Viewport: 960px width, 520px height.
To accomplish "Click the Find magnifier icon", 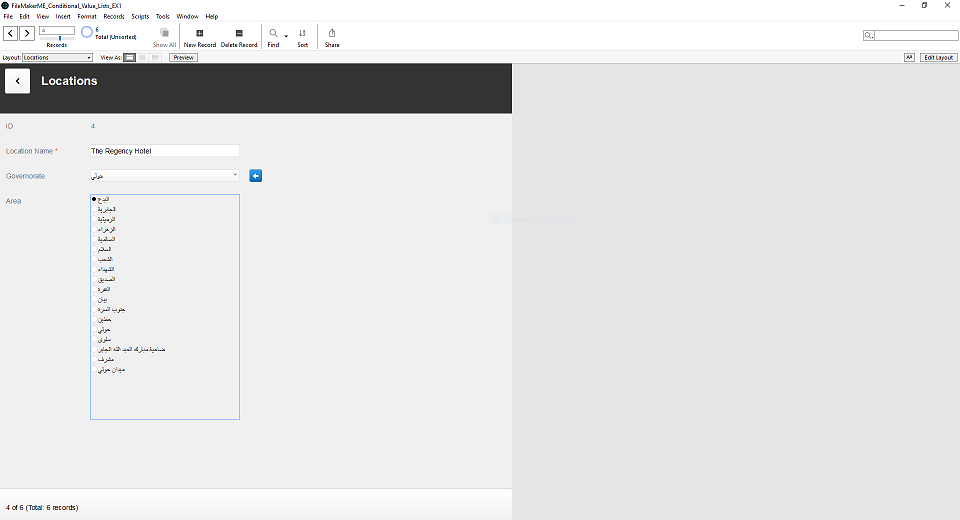I will pyautogui.click(x=273, y=33).
